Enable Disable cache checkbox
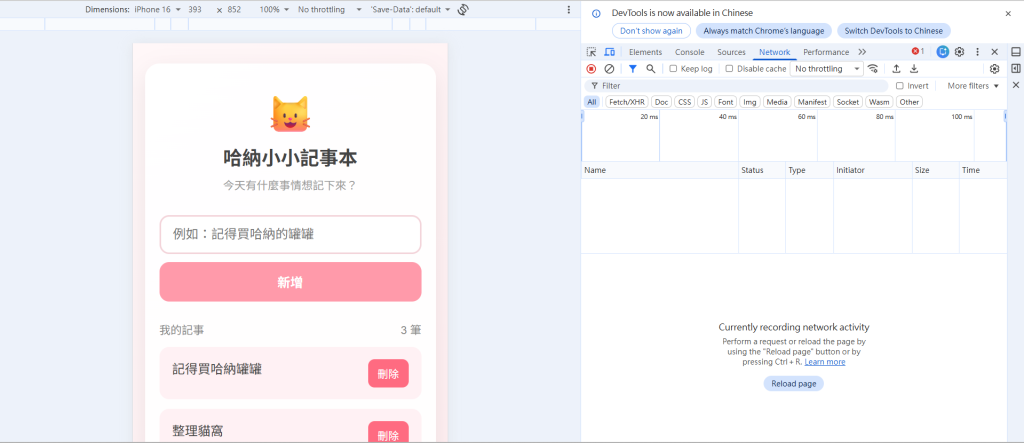 click(x=729, y=69)
